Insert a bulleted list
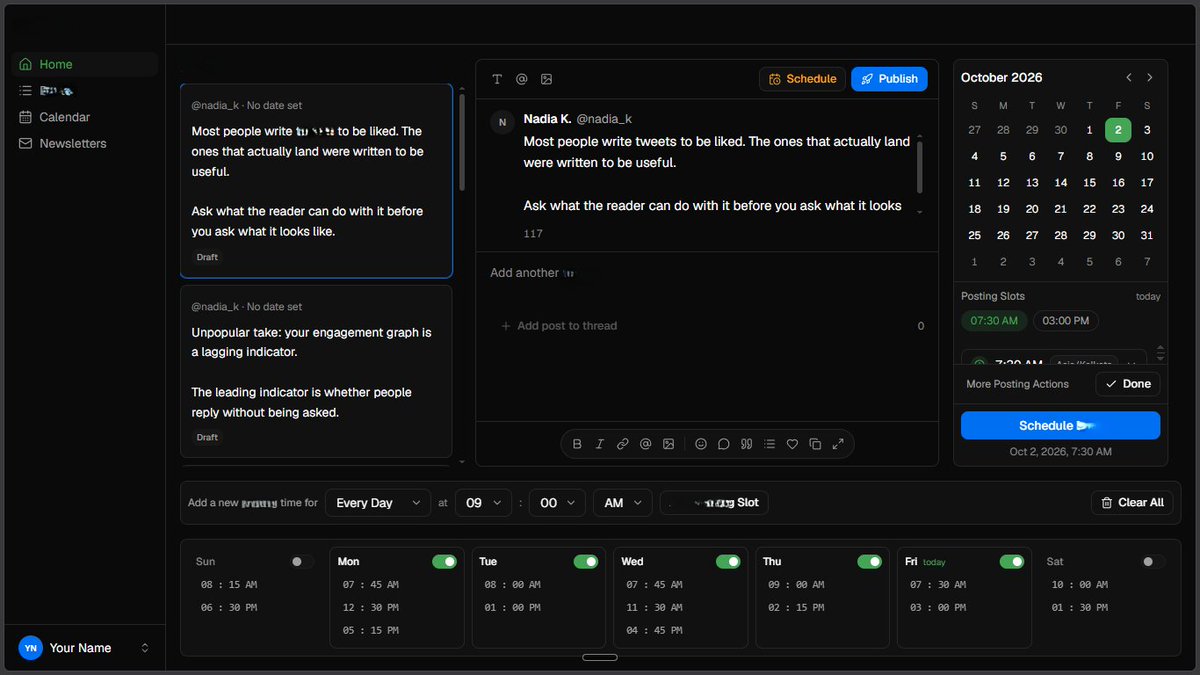 (769, 444)
